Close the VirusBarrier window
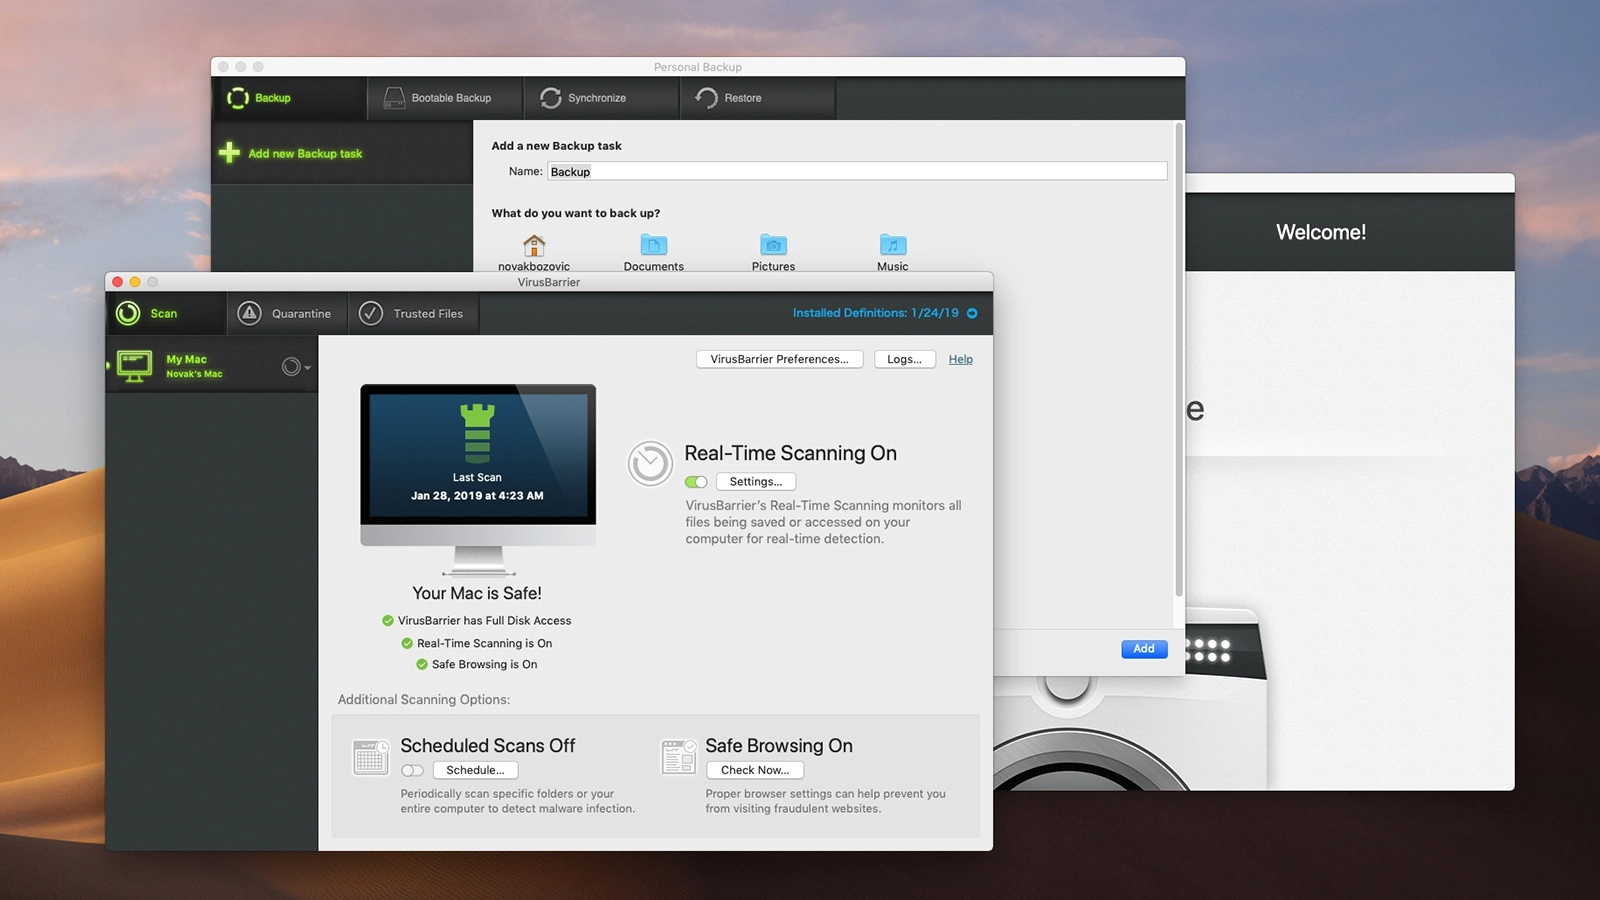1600x900 pixels. tap(117, 282)
